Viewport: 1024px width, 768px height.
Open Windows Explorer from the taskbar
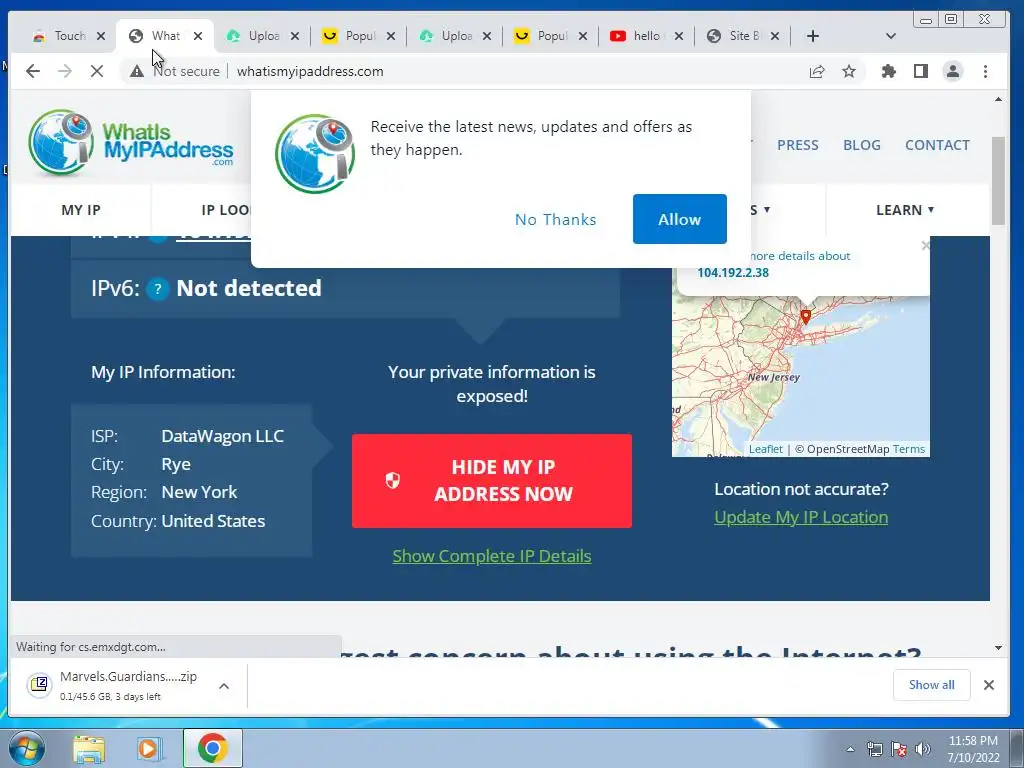click(x=89, y=748)
